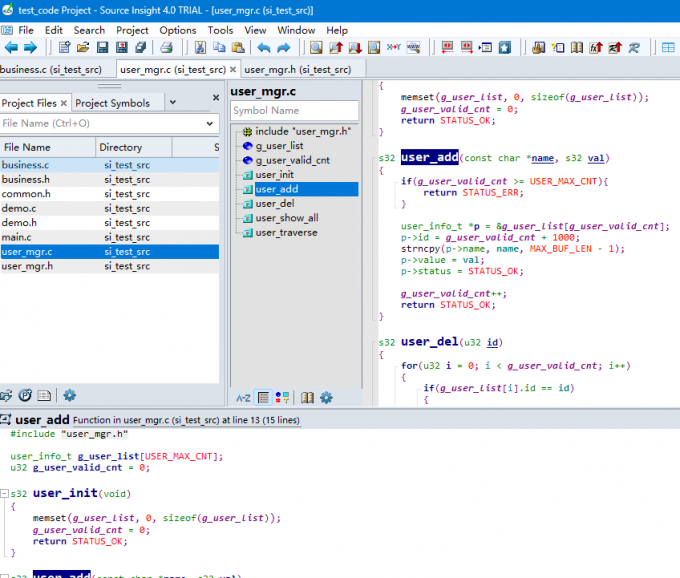The height and width of the screenshot is (578, 680).
Task: Create a new file with New icon
Action: tap(64, 47)
